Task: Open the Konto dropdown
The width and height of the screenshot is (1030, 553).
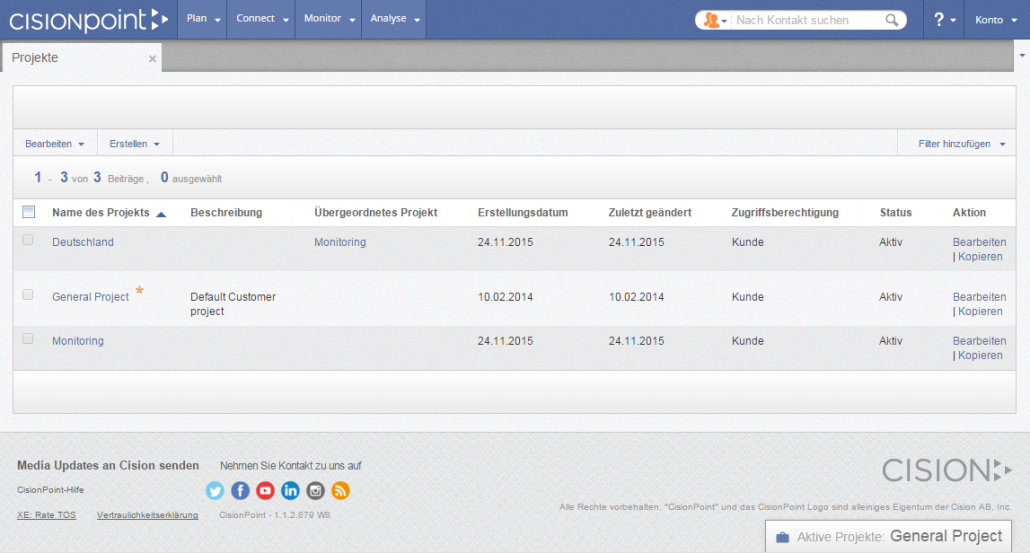Action: 996,20
